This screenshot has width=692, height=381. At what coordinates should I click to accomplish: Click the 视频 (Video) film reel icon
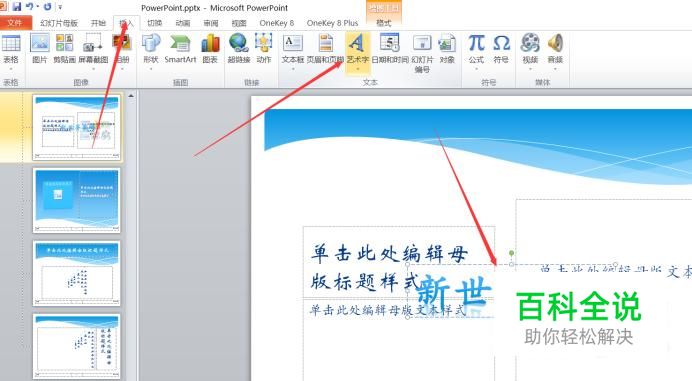(x=530, y=43)
